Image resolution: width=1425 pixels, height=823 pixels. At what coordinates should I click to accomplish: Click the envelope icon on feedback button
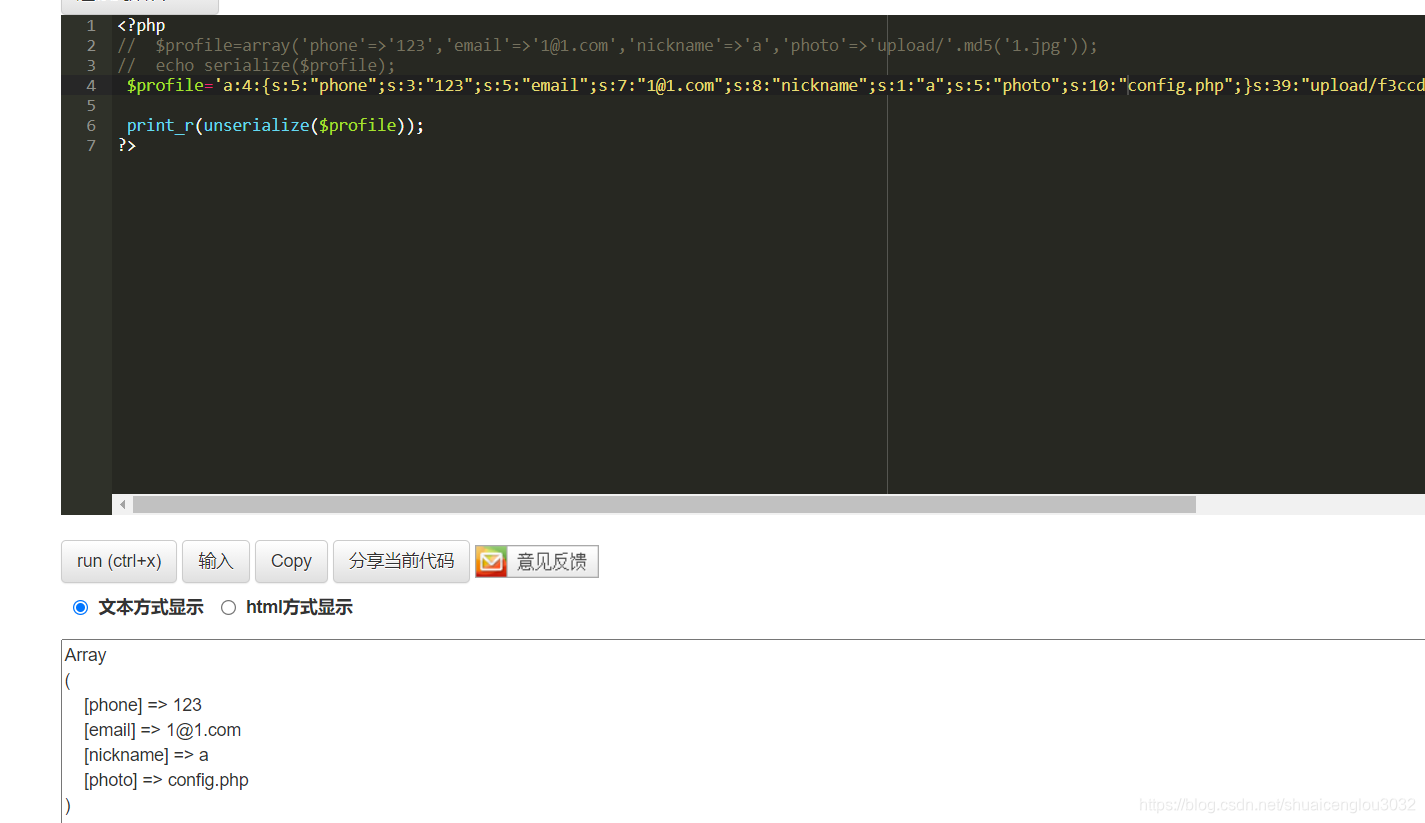point(491,562)
